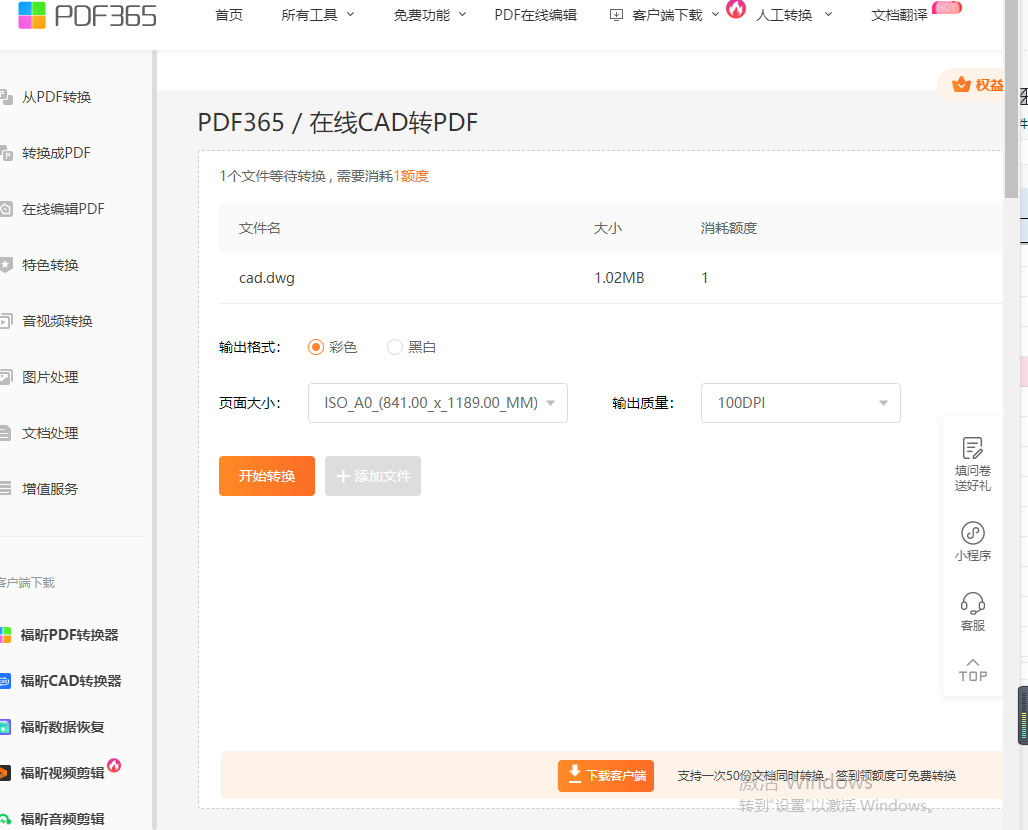This screenshot has height=830, width=1028.
Task: Open 音视频转换 sidebar link
Action: tap(57, 321)
